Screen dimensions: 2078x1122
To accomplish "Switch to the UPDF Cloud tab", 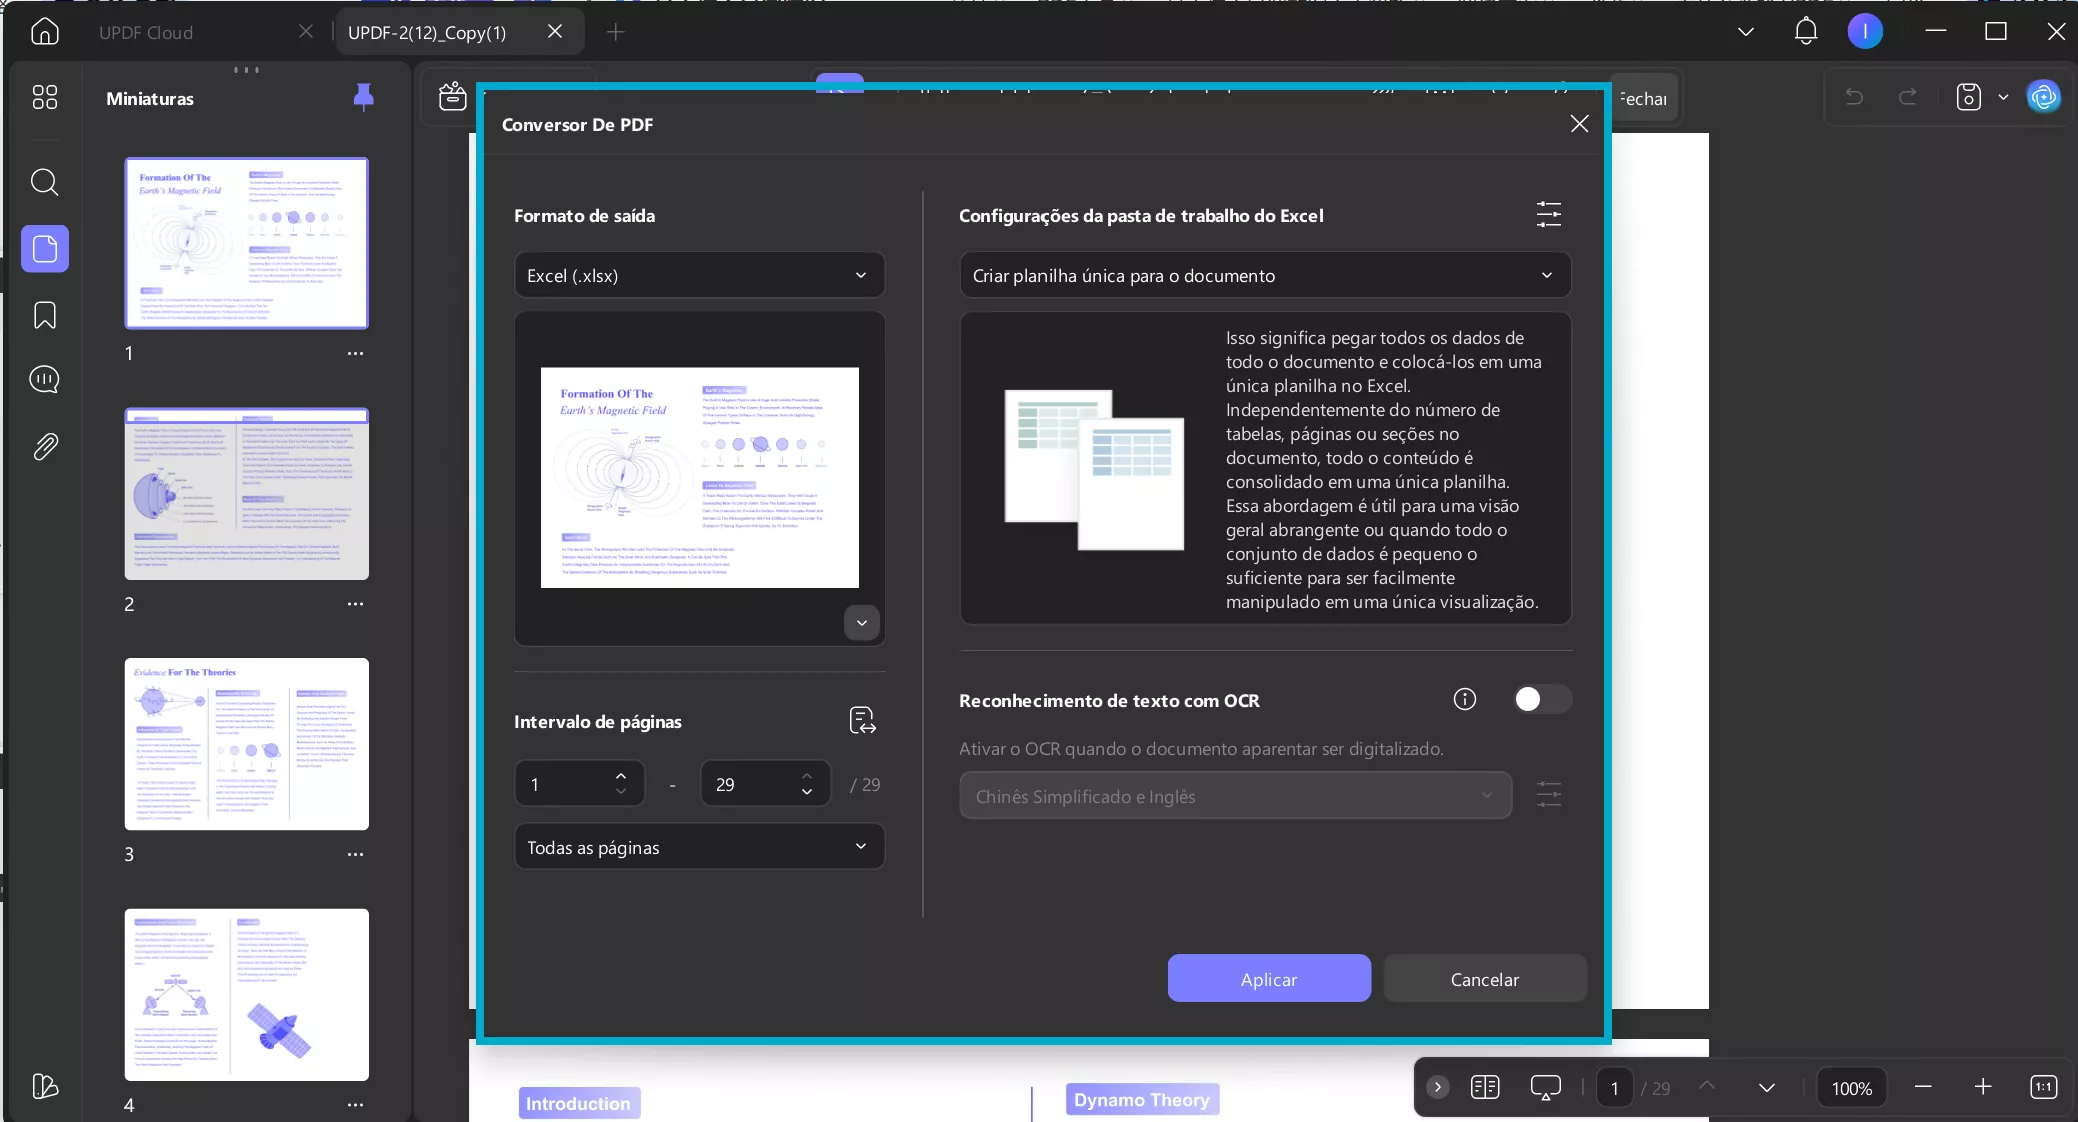I will (146, 32).
